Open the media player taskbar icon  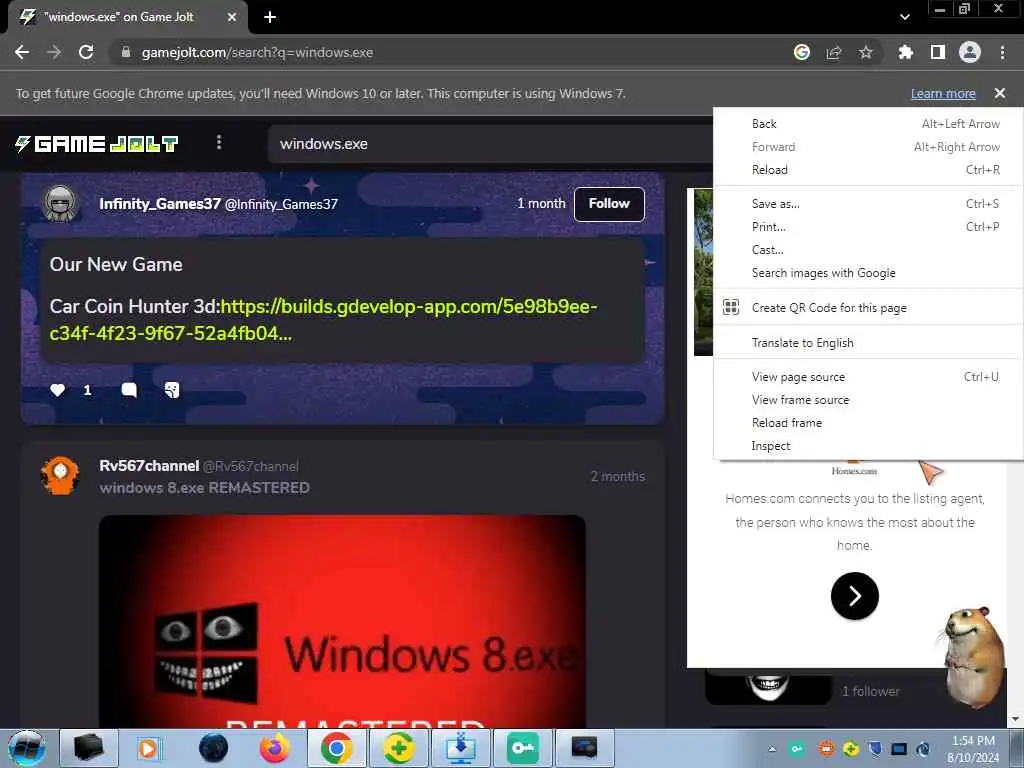coord(148,748)
